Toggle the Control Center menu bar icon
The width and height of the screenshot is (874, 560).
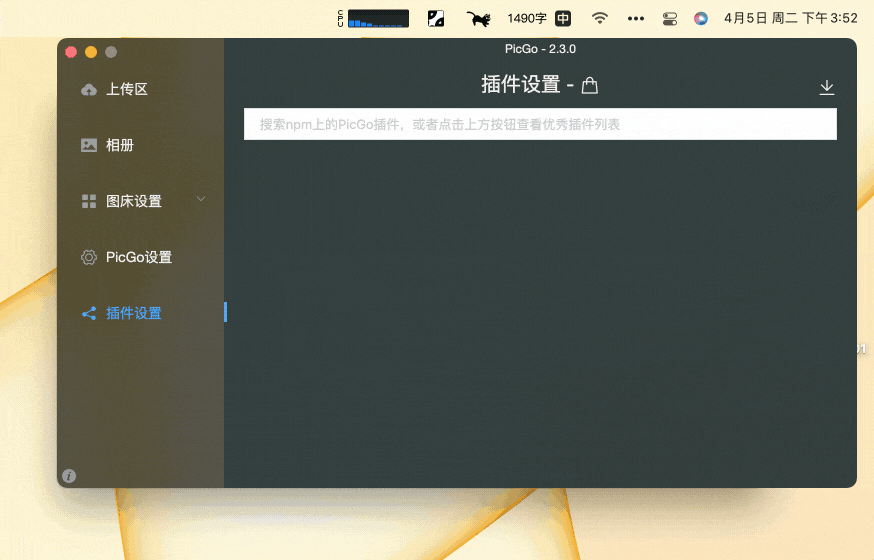point(670,18)
